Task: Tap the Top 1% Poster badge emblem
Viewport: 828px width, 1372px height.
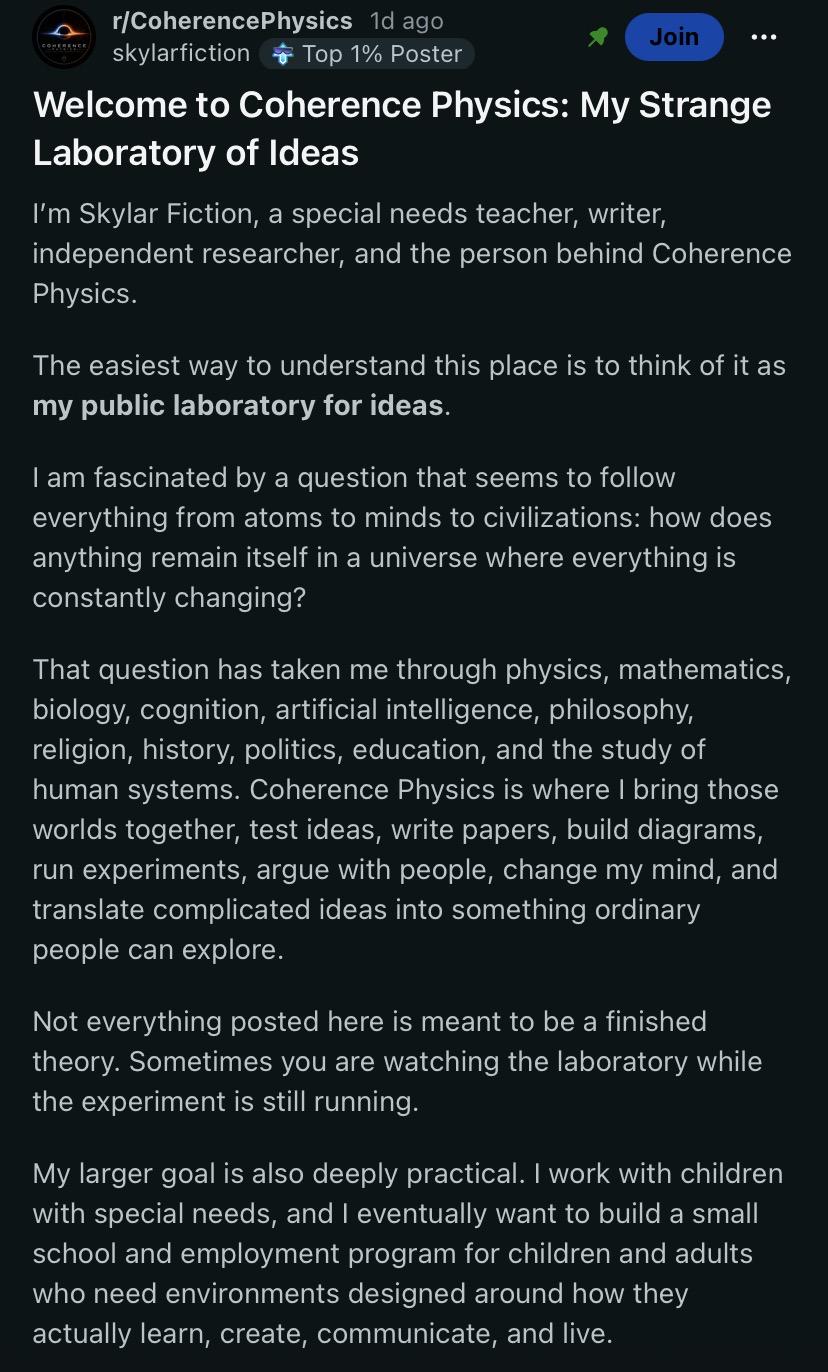Action: (283, 54)
